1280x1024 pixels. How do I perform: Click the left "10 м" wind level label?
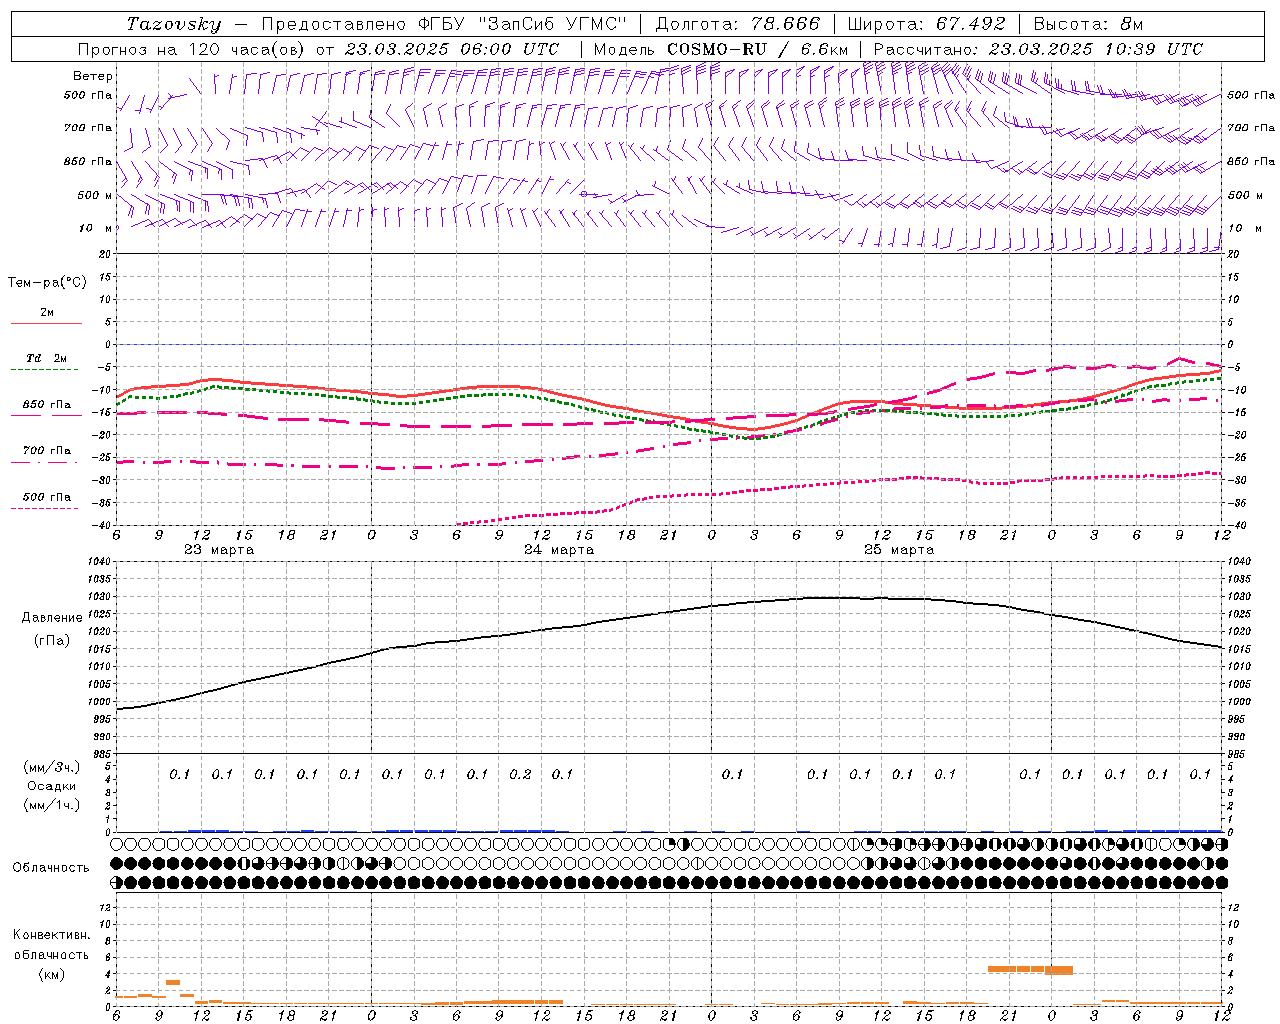[96, 228]
